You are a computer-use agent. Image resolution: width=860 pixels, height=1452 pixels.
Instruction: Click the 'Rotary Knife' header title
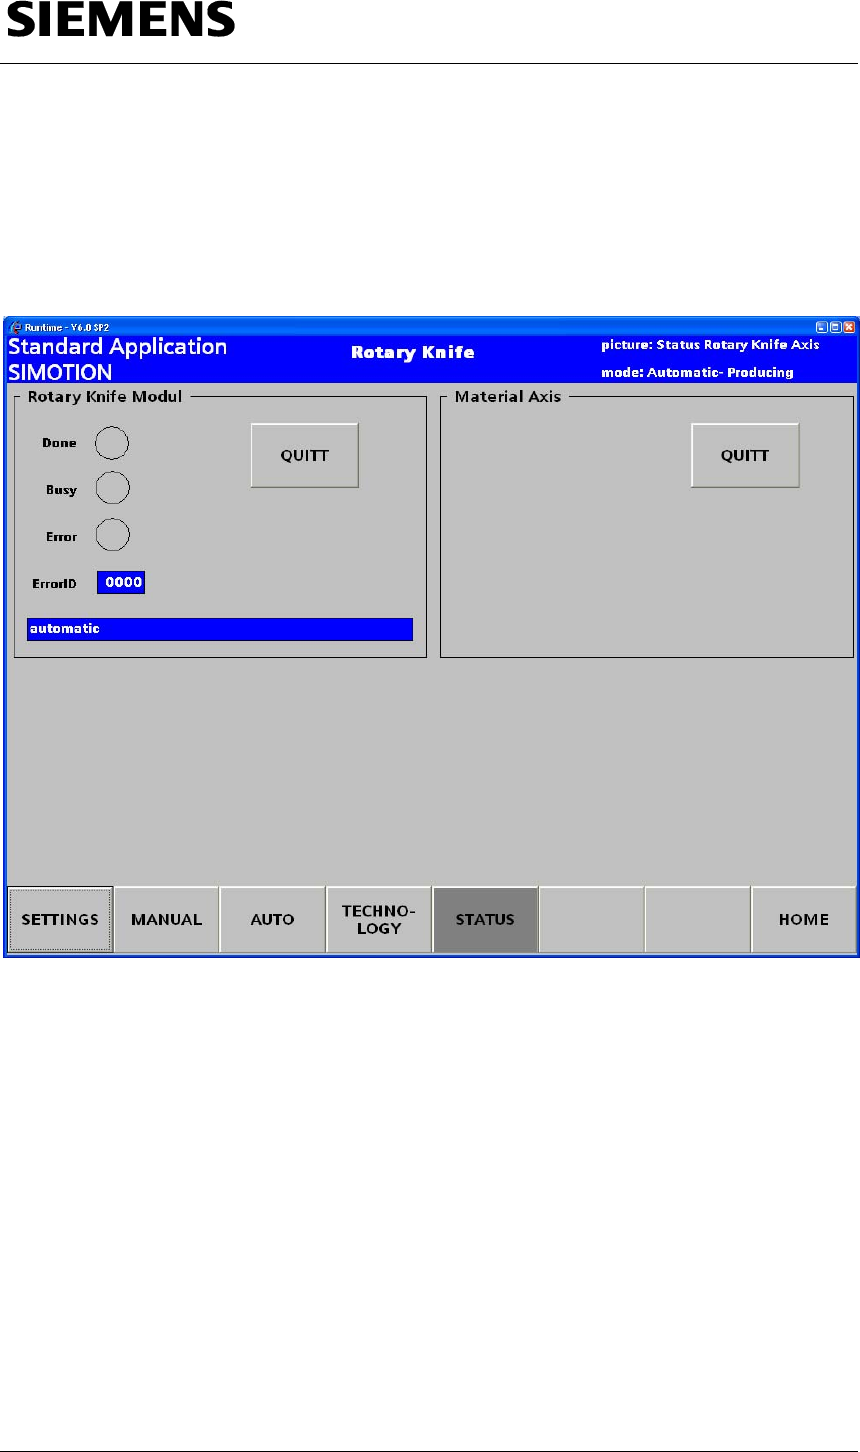[x=413, y=352]
